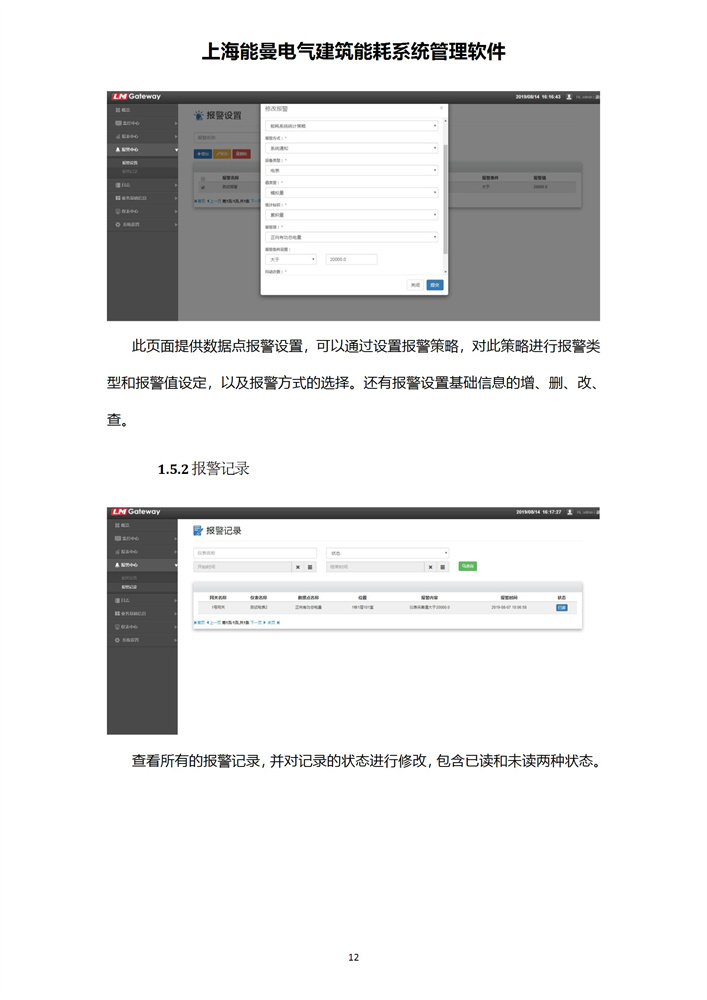The image size is (707, 1000).
Task: Toggle the header select-all checkbox in 报警设置 table
Action: (x=202, y=177)
